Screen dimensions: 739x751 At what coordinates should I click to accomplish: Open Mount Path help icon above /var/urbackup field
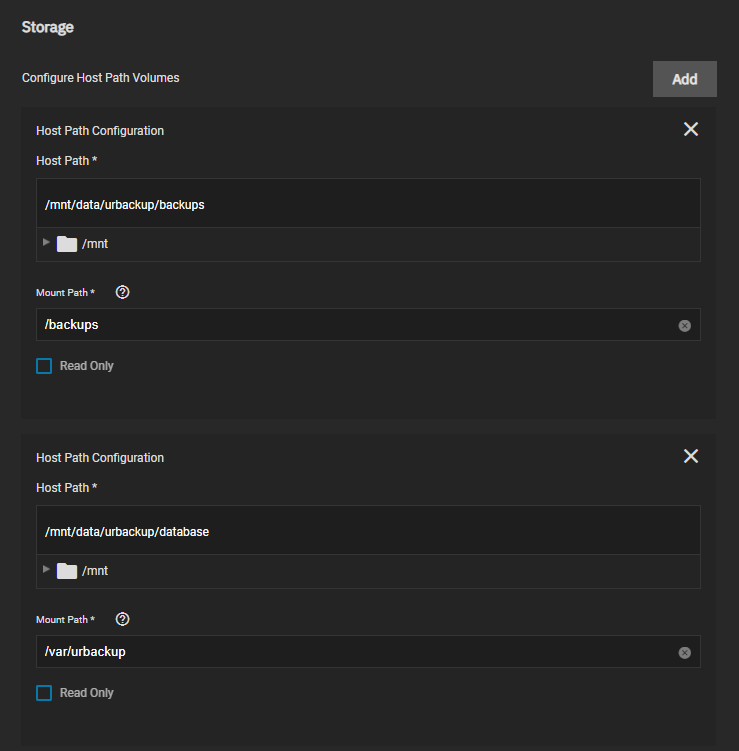[x=123, y=620]
